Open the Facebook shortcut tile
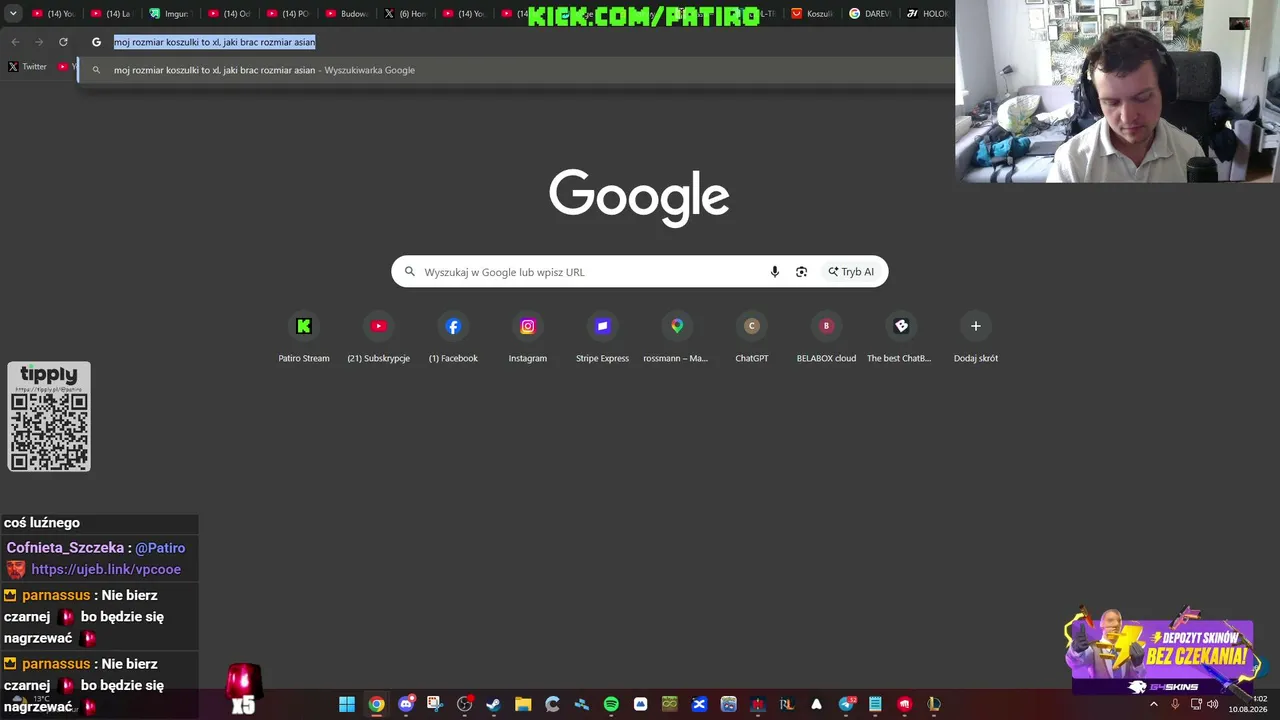 (453, 338)
